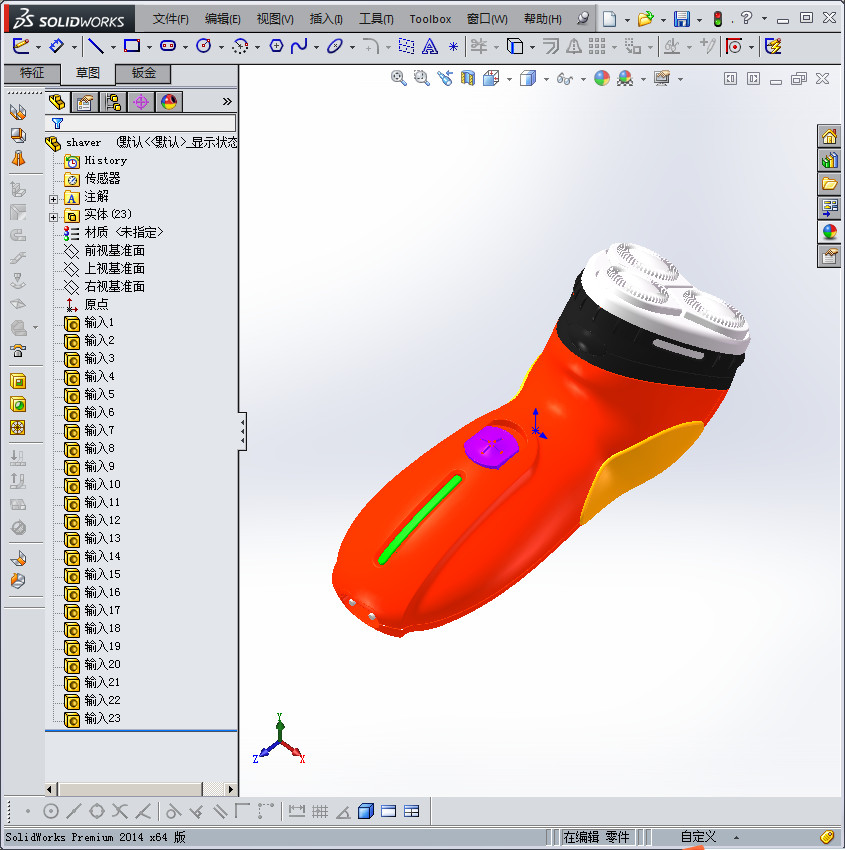Switch to the 草图 tab
Image resolution: width=845 pixels, height=850 pixels.
[88, 73]
